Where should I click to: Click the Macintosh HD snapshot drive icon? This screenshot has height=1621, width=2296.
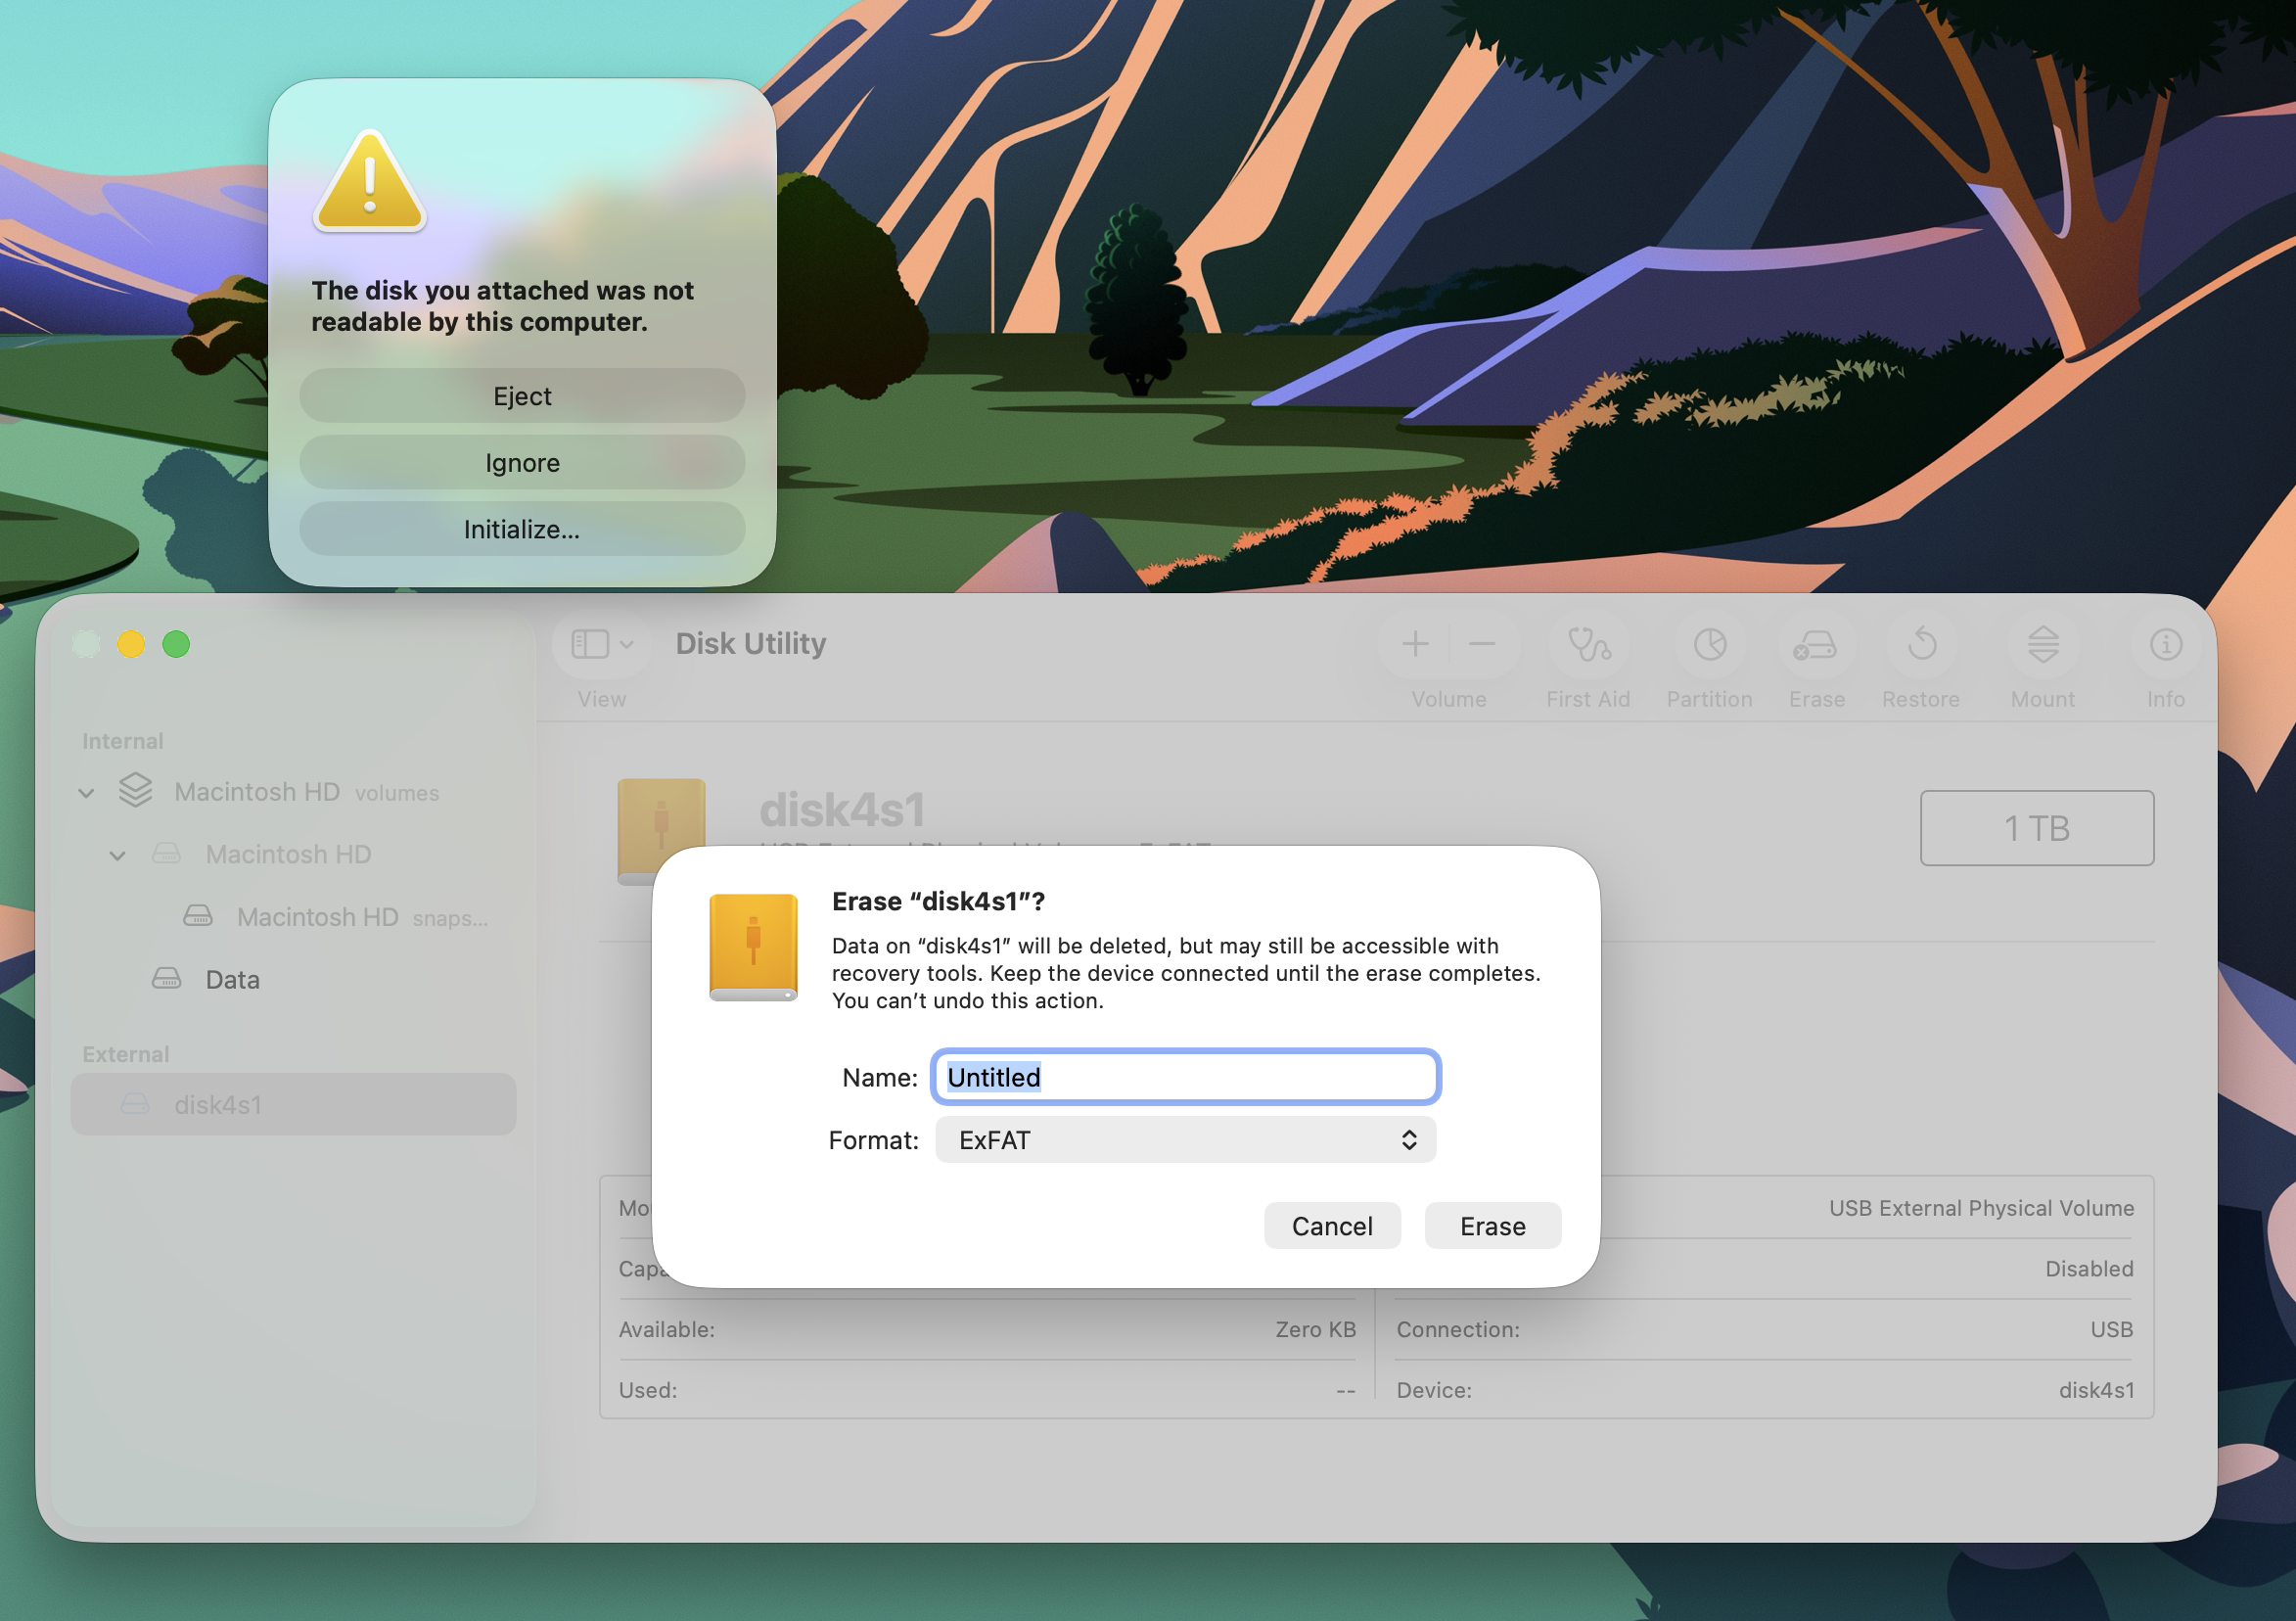pos(198,916)
